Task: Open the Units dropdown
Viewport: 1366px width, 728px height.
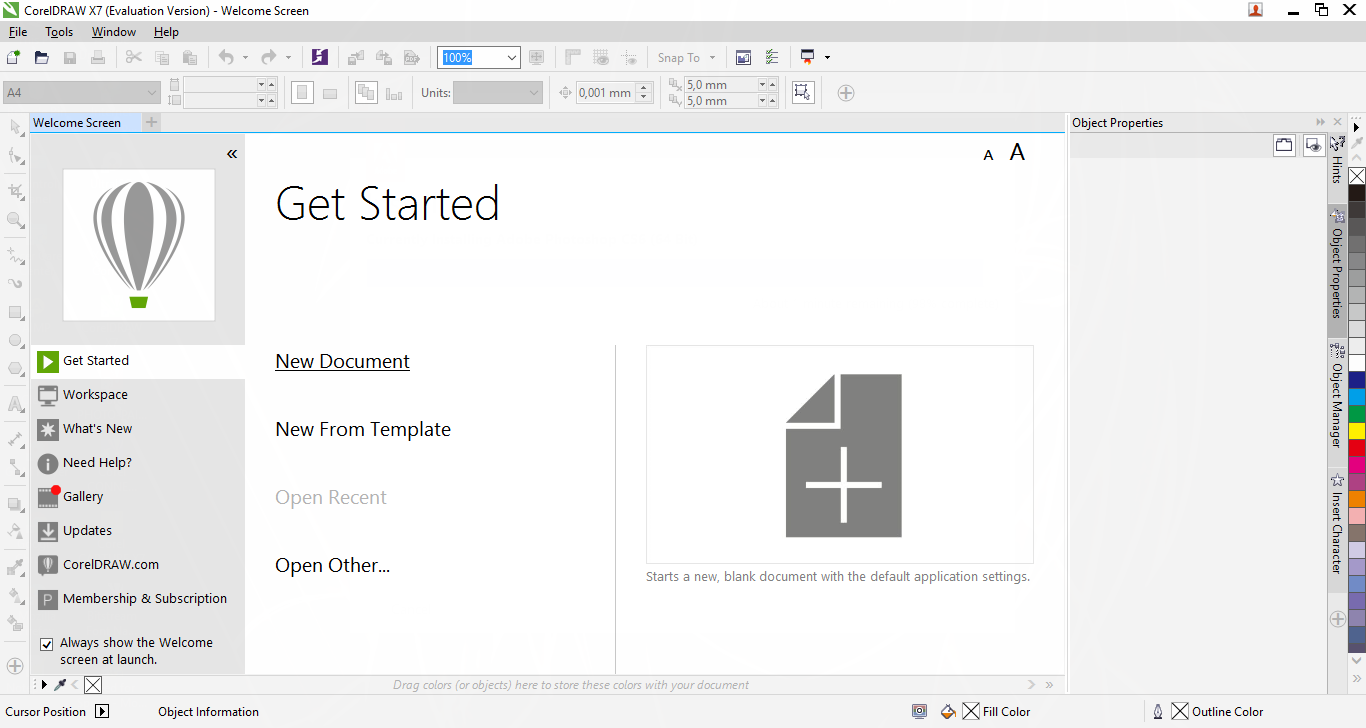Action: coord(533,93)
